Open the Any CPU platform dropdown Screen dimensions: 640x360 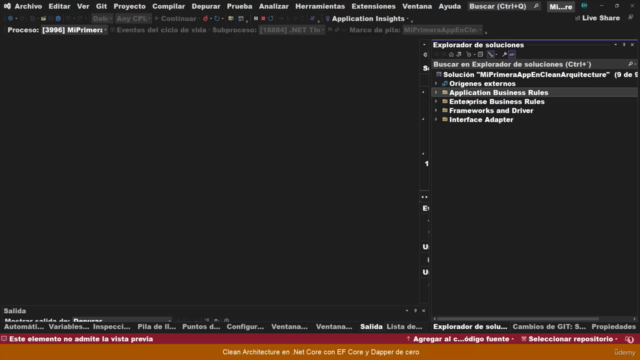133,18
